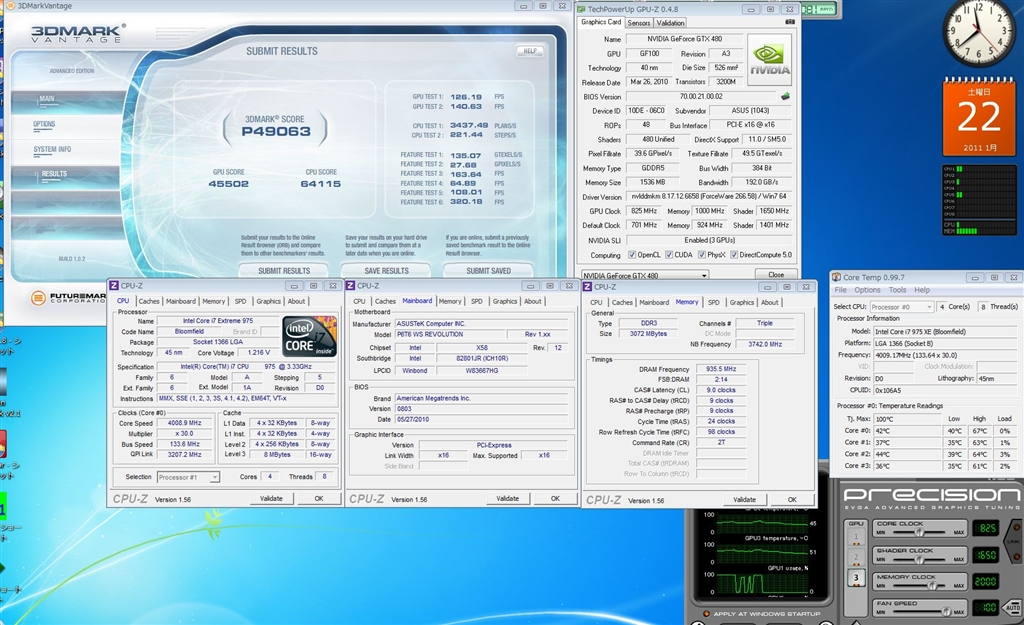The width and height of the screenshot is (1024, 625).
Task: Click the Intel Core inside logo in CPU-Z
Action: coord(309,337)
